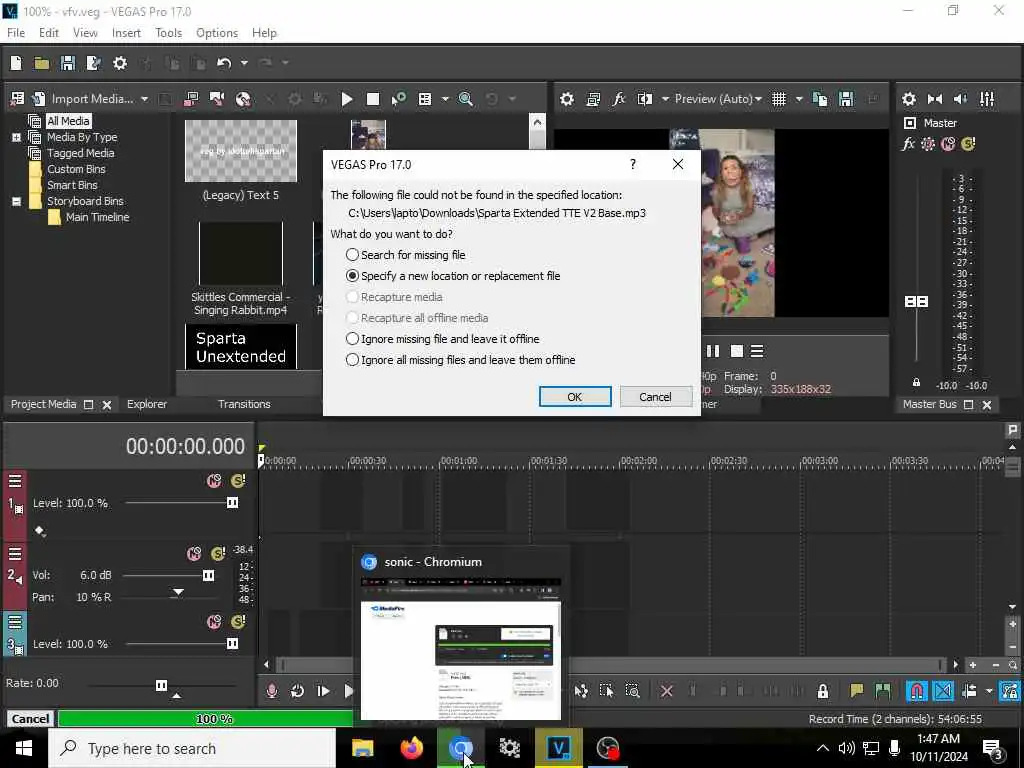Screen dimensions: 1024x768
Task: Click Cancel button next to progress bar
Action: (30, 719)
